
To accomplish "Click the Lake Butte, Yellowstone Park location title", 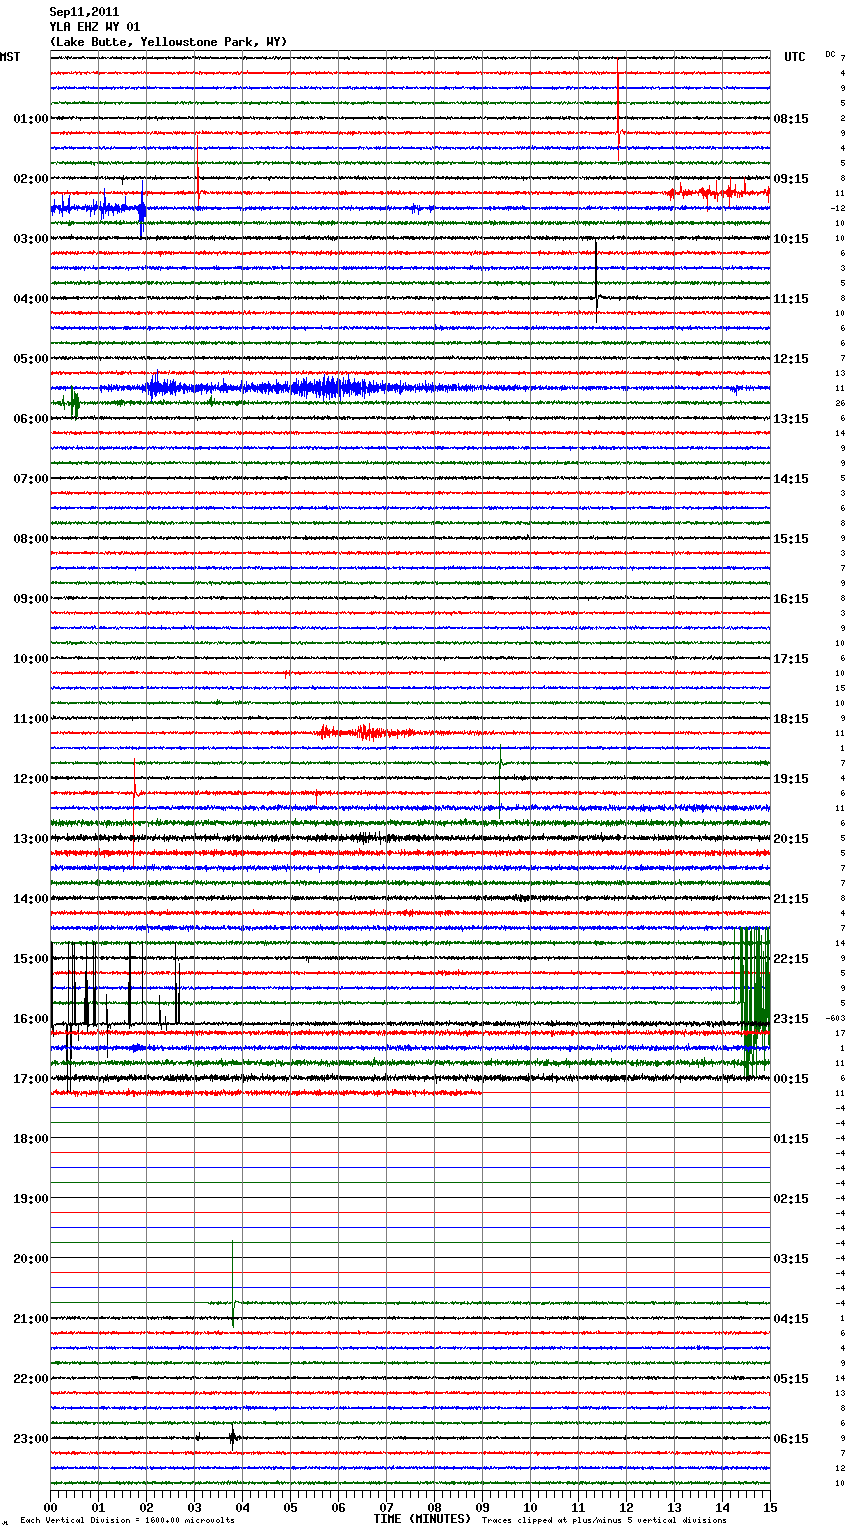I will point(169,42).
